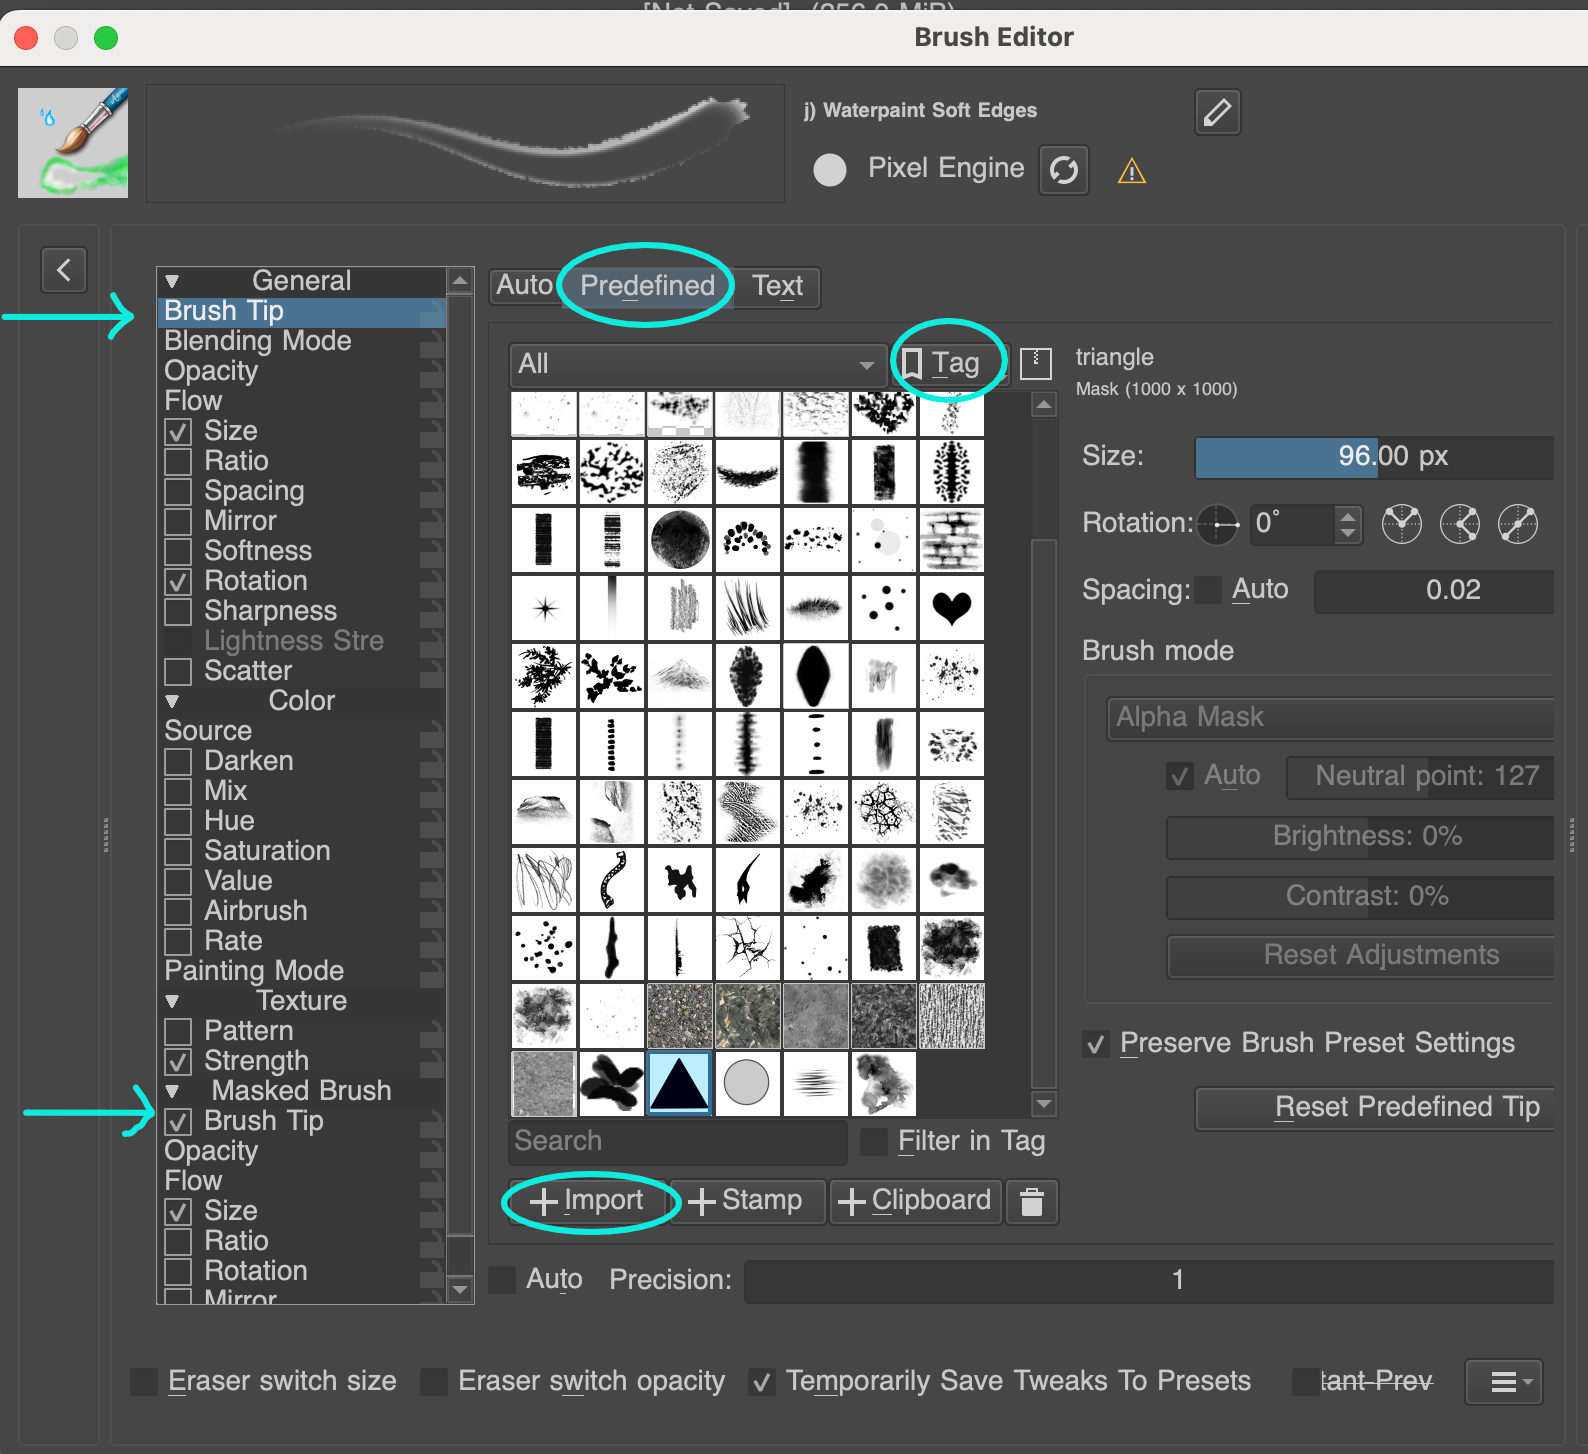Open the All tag filter dropdown
The height and width of the screenshot is (1454, 1588).
click(x=696, y=364)
